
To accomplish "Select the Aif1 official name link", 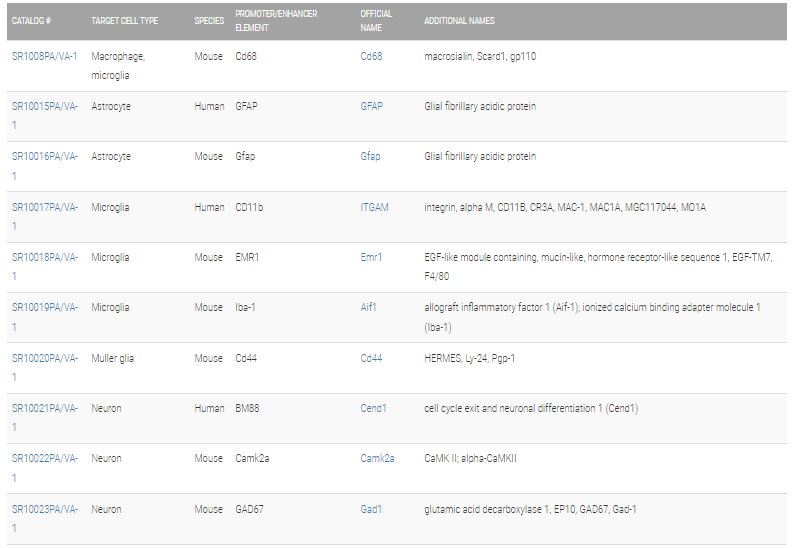I will point(368,307).
